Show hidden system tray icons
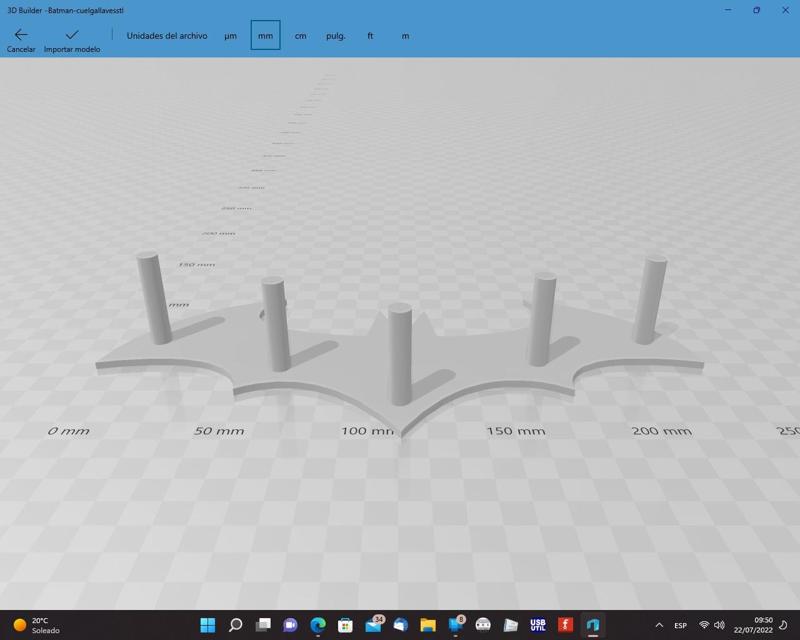Screen dimensions: 800x640 659,625
